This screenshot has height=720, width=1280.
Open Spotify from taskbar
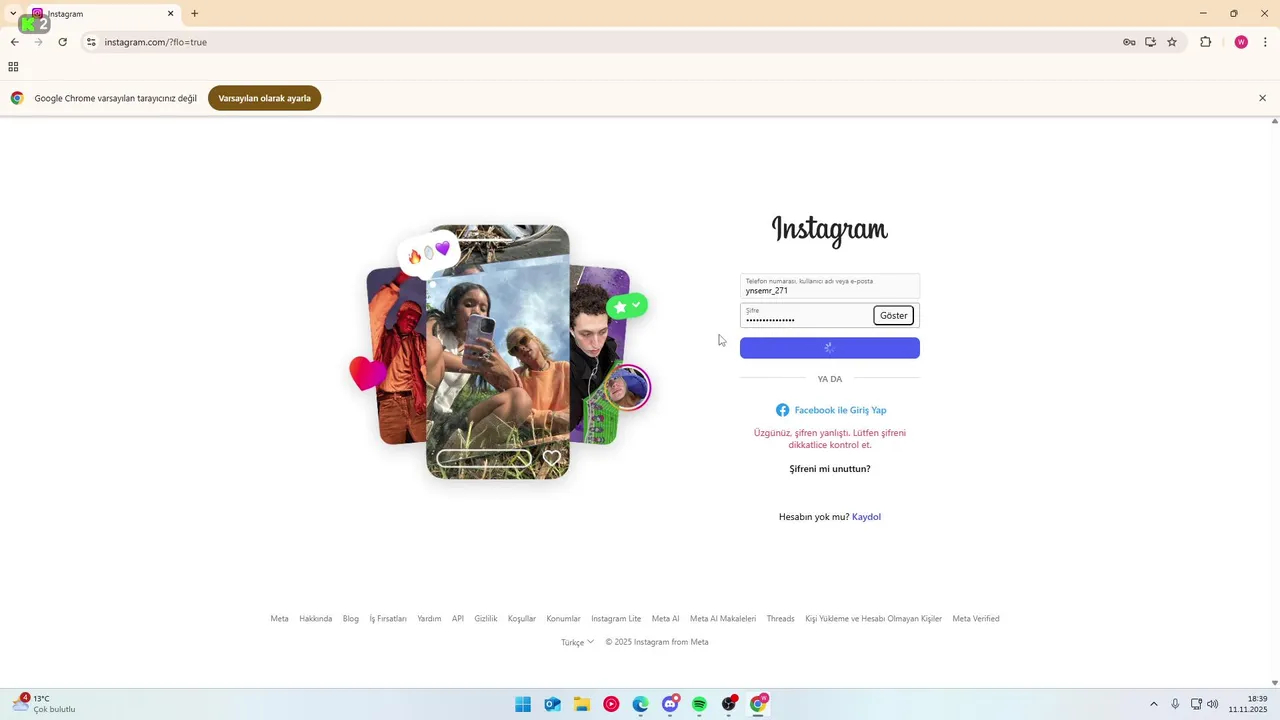[x=699, y=704]
